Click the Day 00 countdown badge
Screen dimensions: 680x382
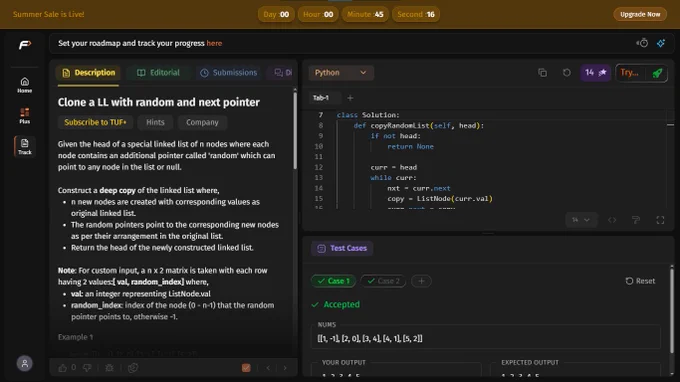276,14
